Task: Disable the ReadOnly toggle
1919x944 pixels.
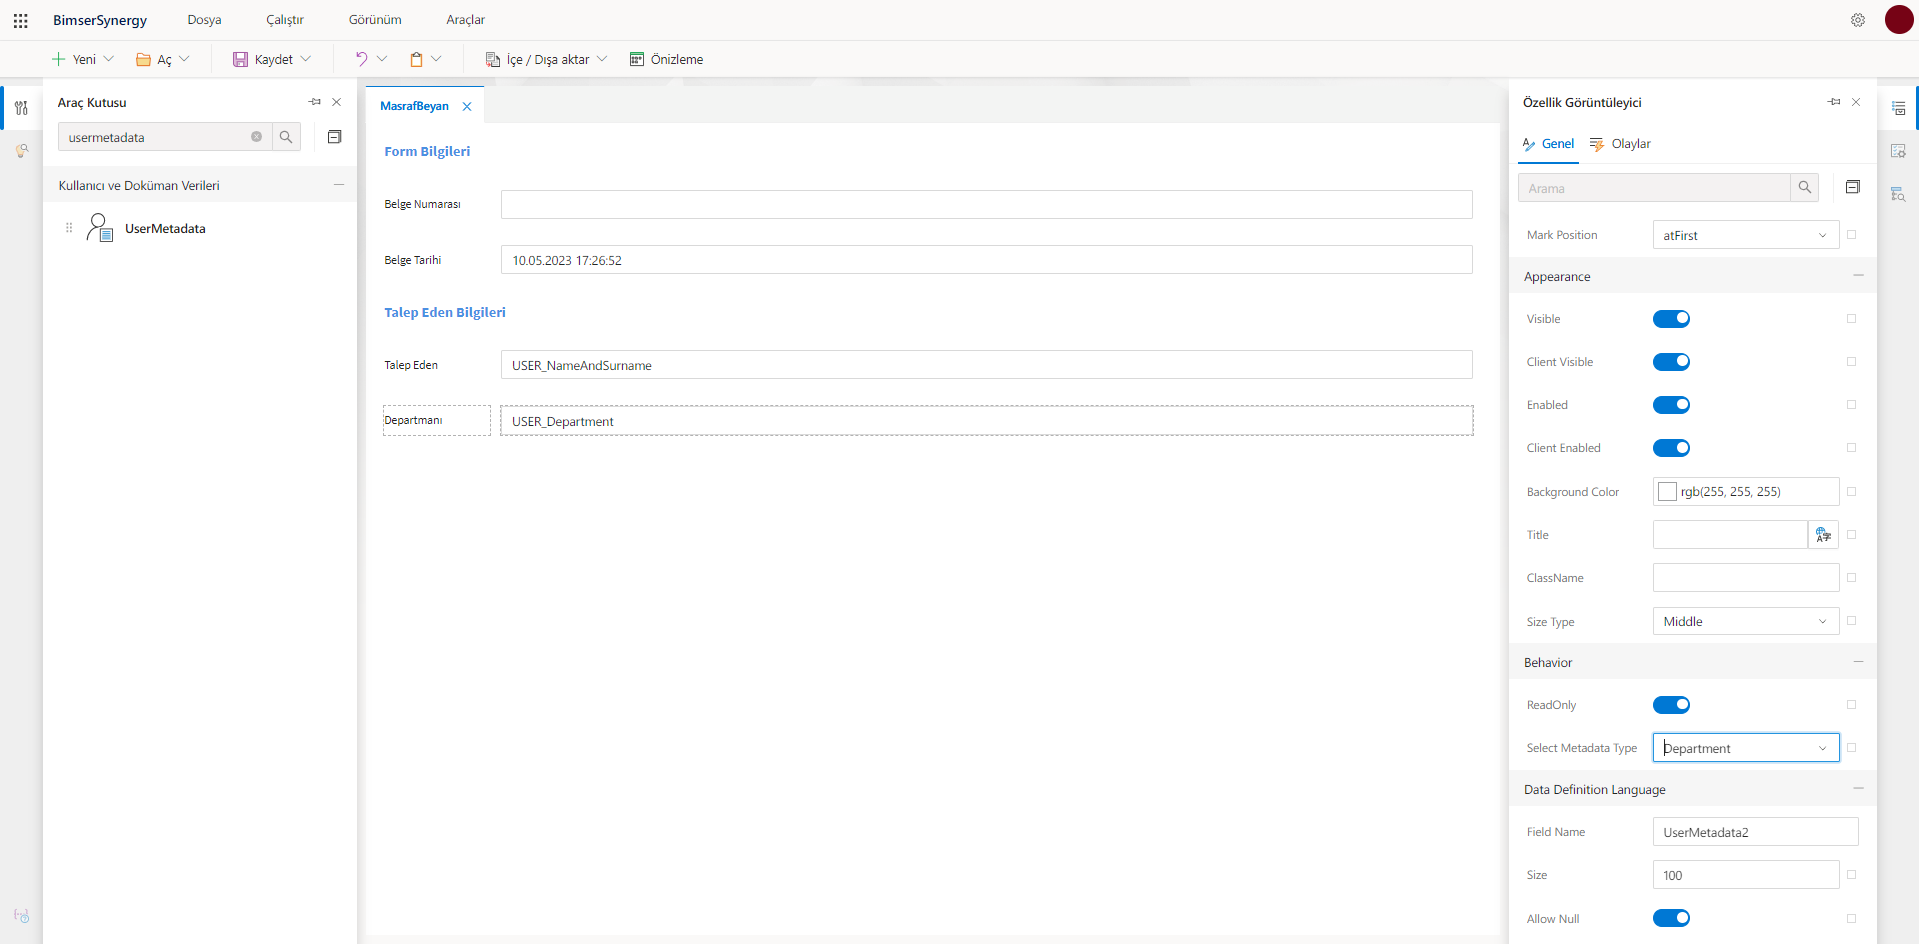Action: click(1671, 705)
